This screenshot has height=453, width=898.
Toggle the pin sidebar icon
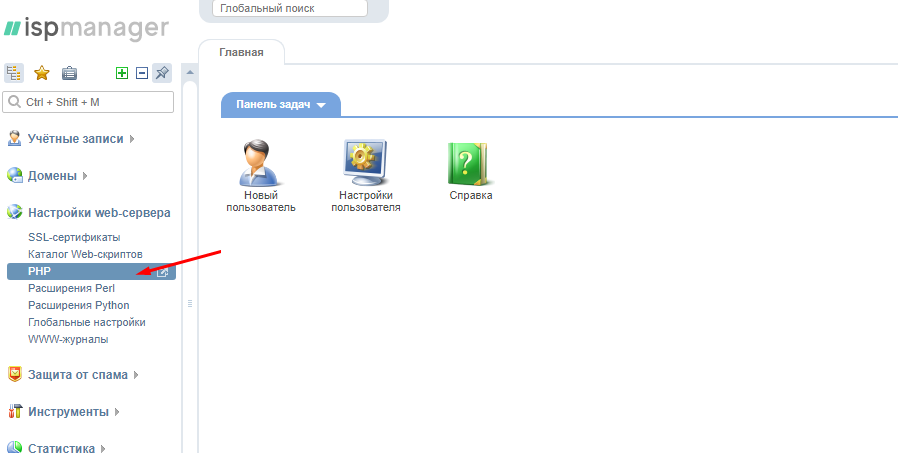[162, 73]
